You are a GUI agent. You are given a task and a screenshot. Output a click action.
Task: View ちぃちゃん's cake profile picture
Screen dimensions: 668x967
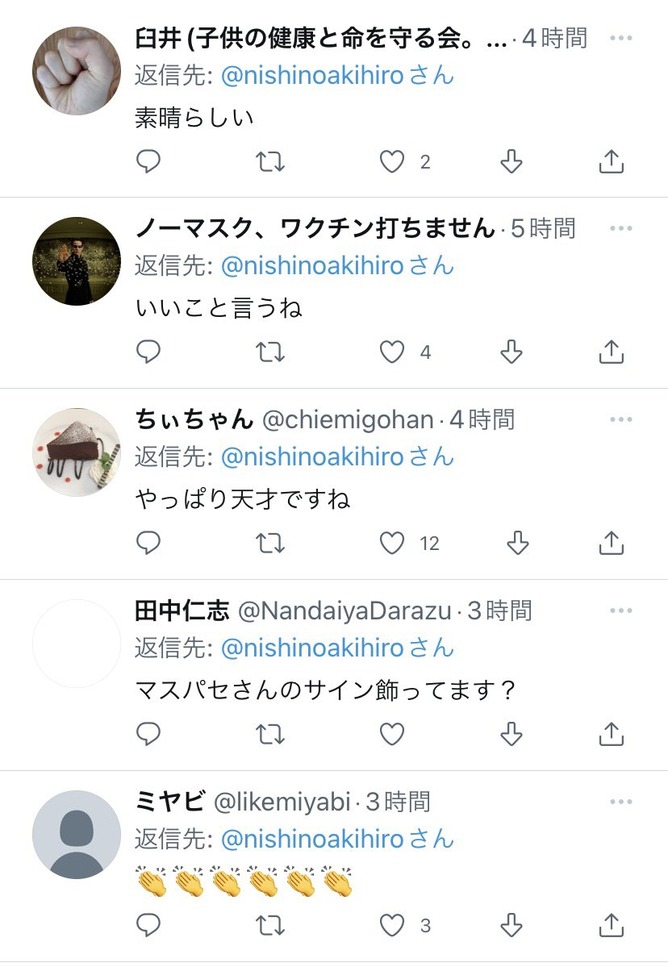[x=76, y=452]
